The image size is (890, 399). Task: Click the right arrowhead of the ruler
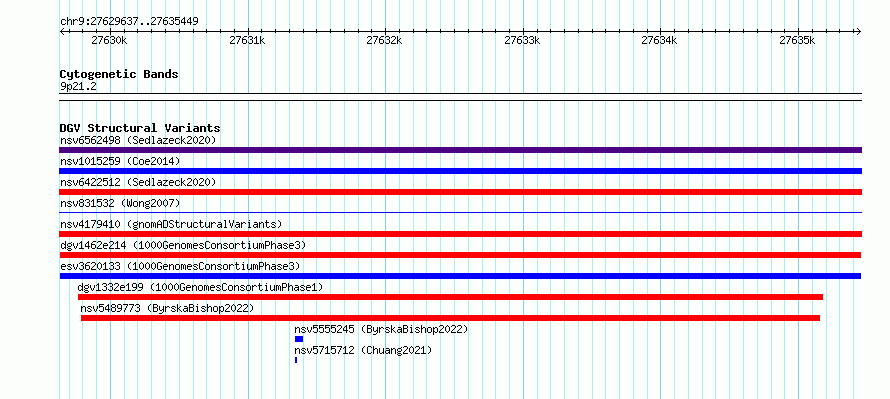(x=859, y=31)
